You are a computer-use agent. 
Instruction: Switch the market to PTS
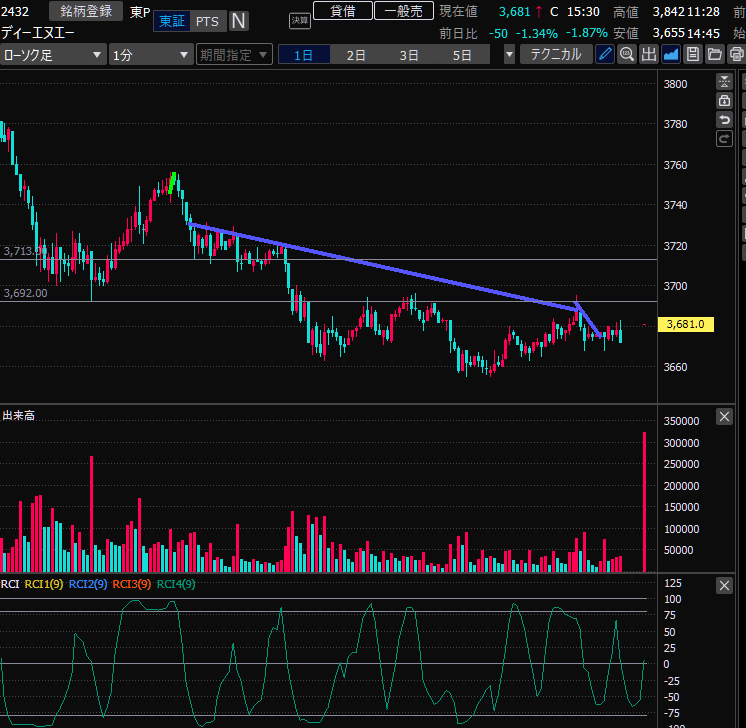tap(207, 21)
